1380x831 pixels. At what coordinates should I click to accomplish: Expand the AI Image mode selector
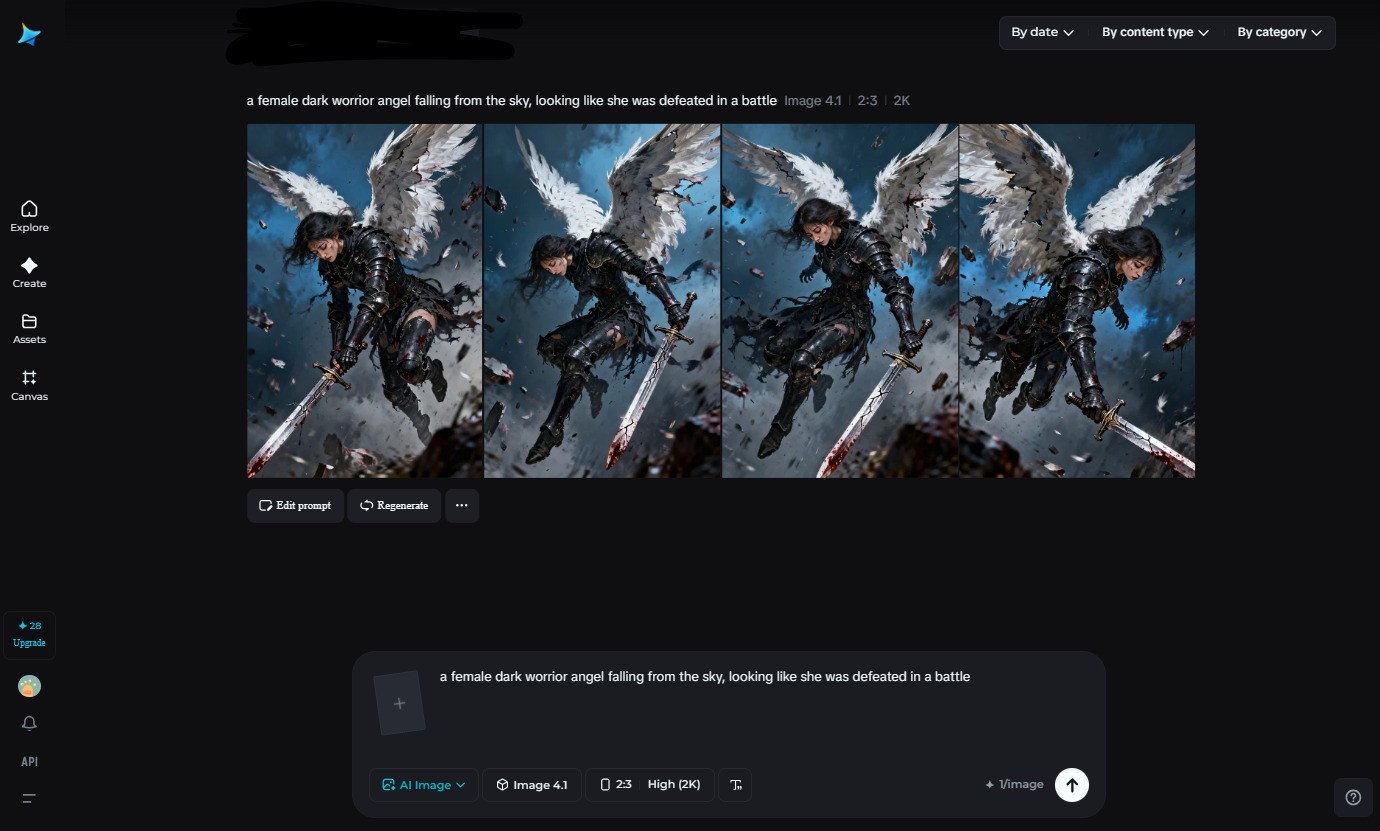click(423, 784)
